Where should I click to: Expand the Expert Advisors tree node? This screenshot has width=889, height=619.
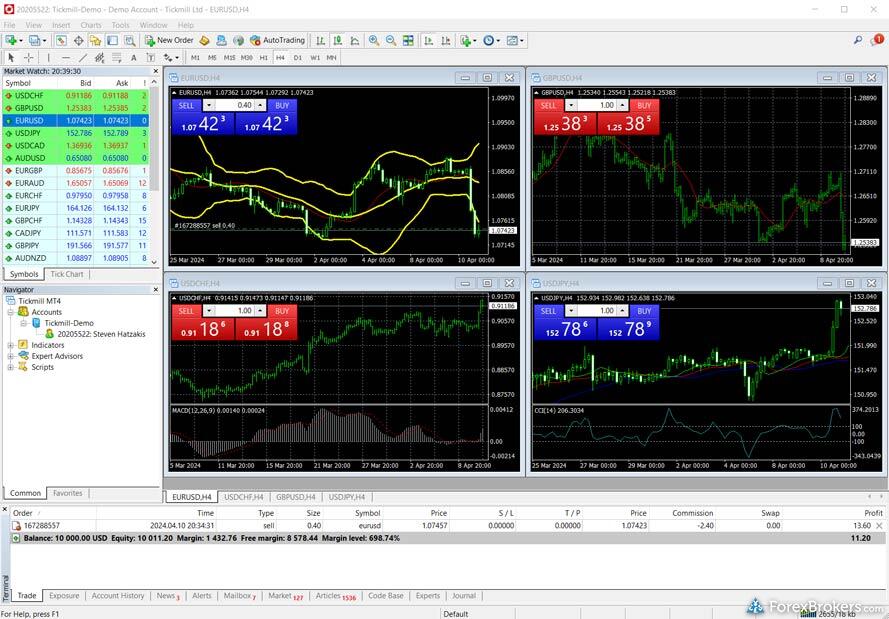point(10,356)
